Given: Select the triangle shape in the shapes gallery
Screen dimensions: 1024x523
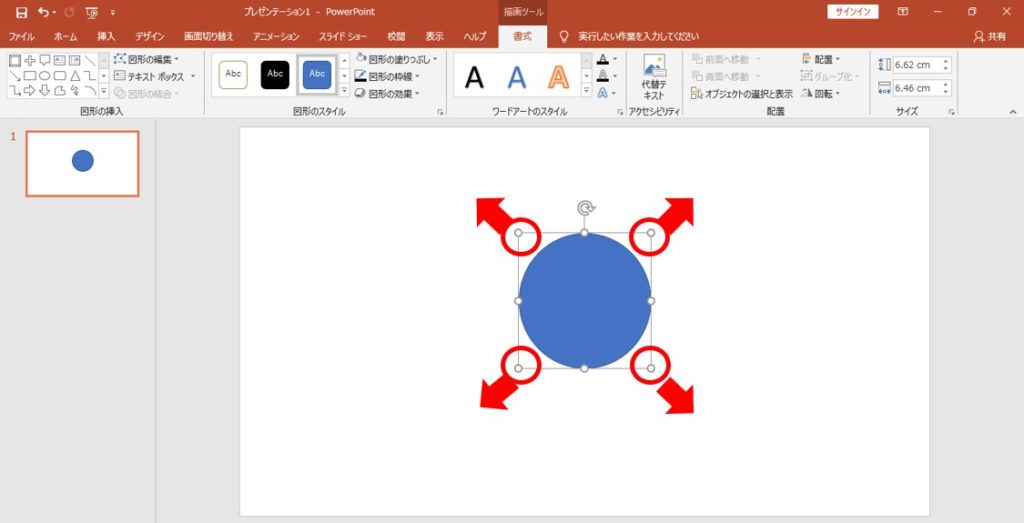Looking at the screenshot, I should tap(74, 75).
